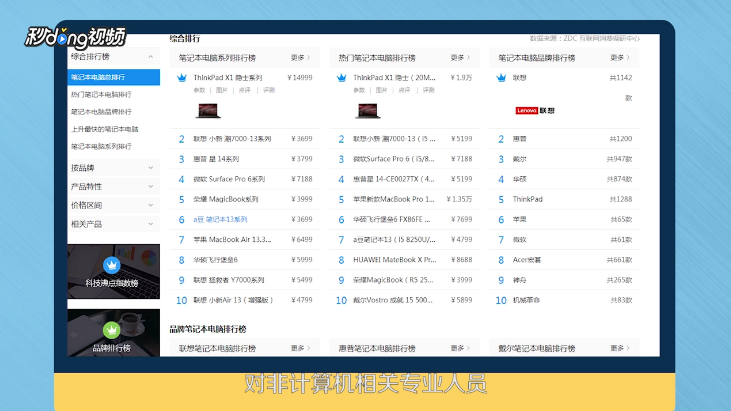The height and width of the screenshot is (411, 731).
Task: Open 更多 for 笔记本电脑系列排行榜
Action: coord(300,58)
